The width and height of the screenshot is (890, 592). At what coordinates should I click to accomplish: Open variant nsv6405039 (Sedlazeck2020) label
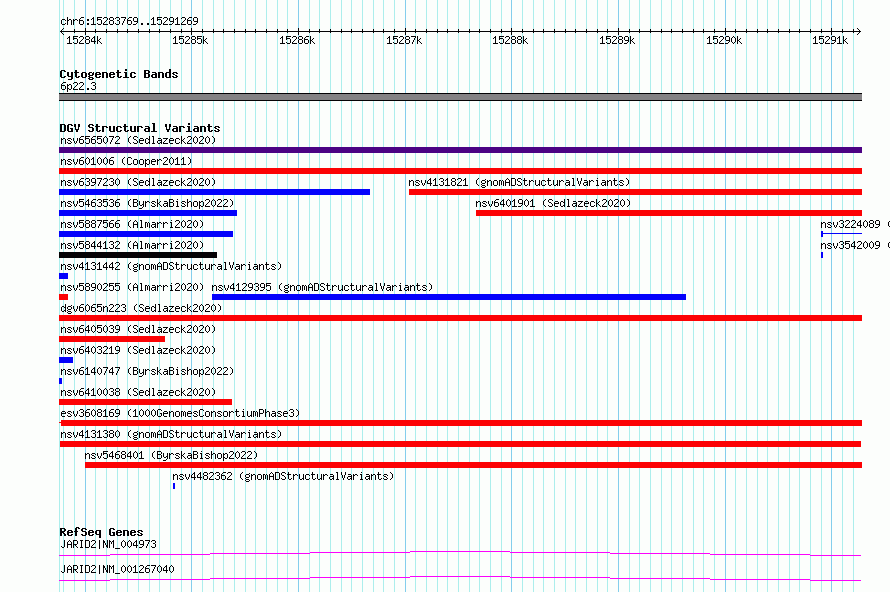138,329
